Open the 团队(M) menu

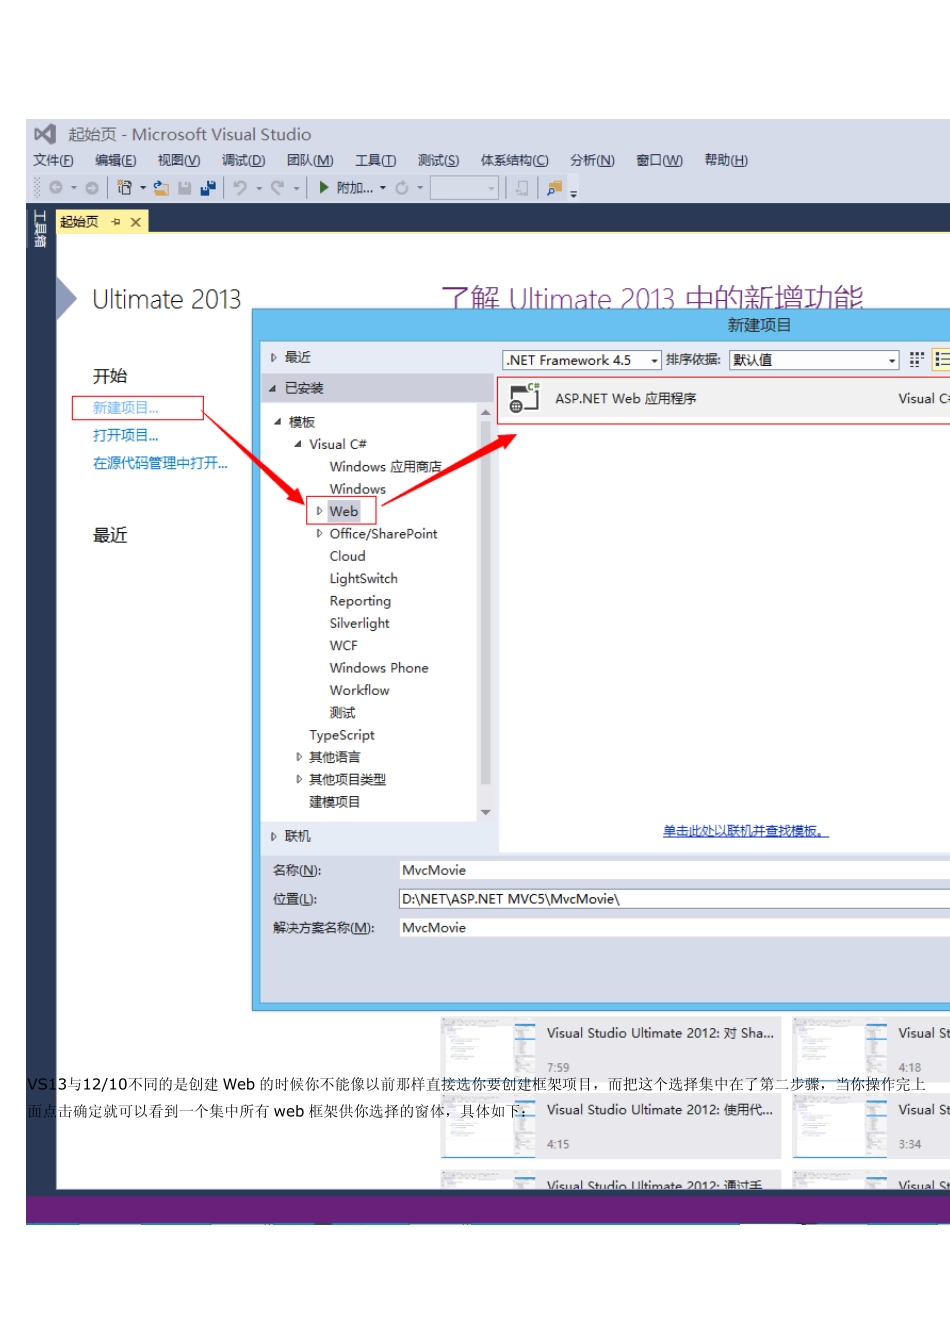click(310, 160)
